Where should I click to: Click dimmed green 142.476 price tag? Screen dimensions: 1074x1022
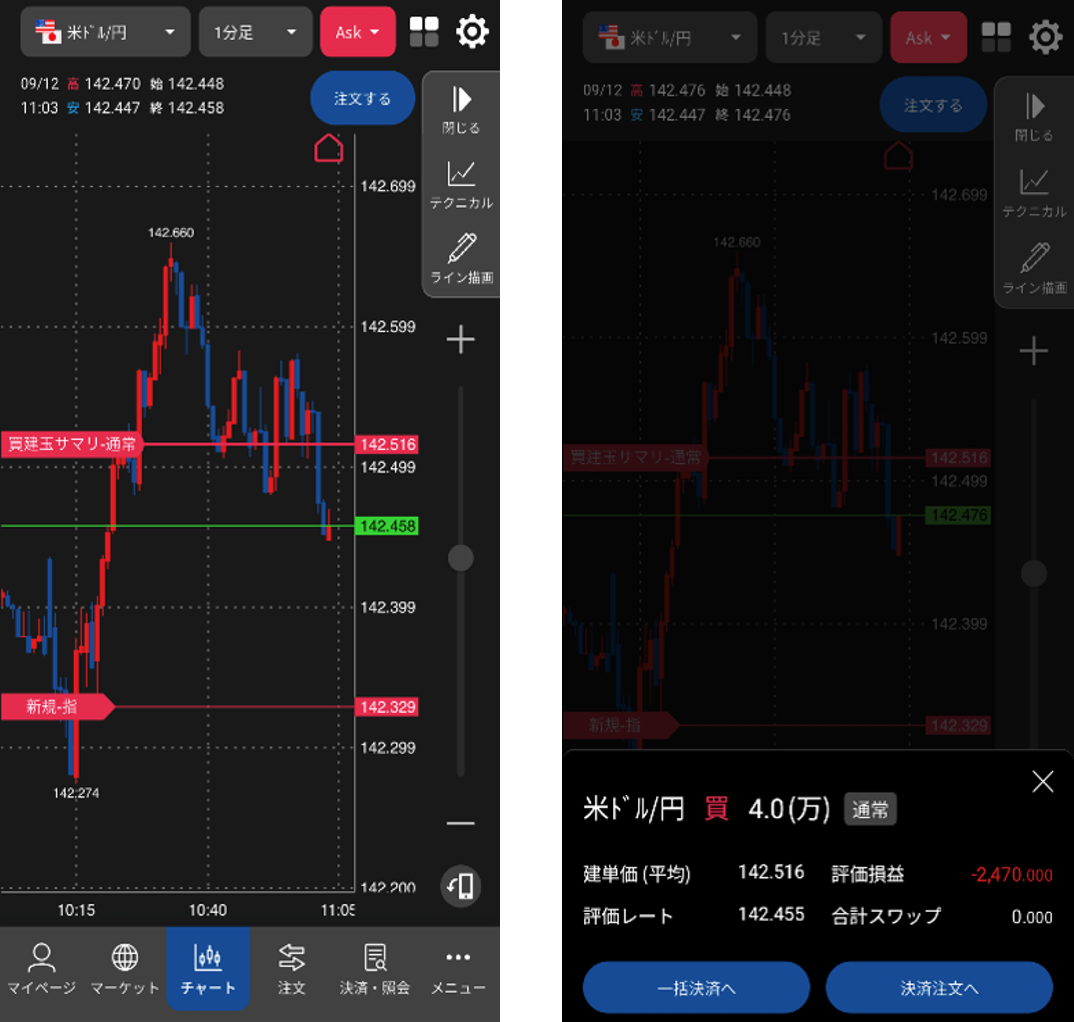[958, 515]
